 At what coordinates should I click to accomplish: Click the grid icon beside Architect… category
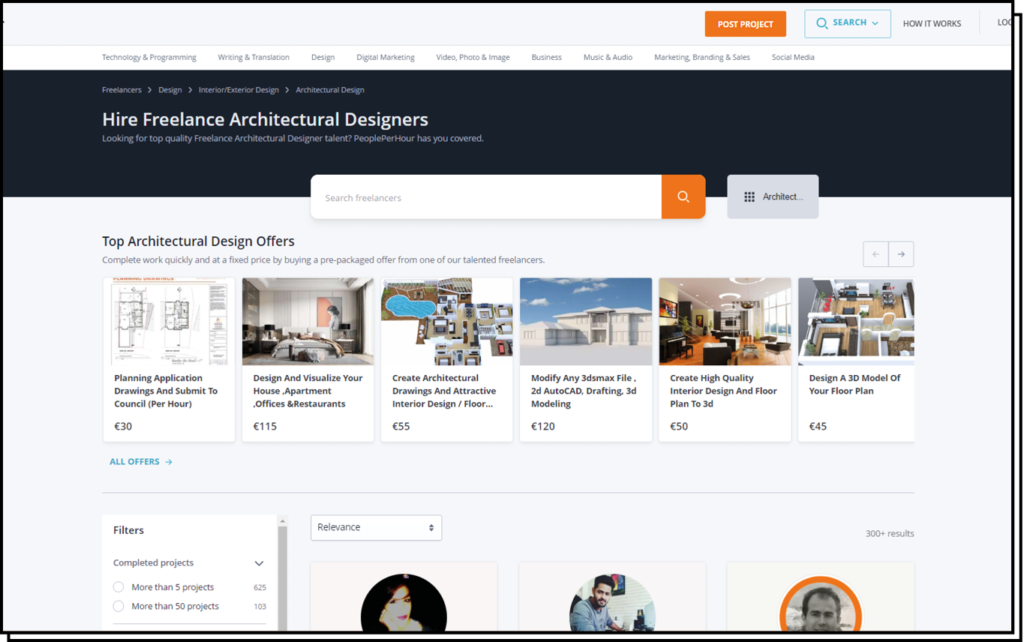tap(749, 197)
